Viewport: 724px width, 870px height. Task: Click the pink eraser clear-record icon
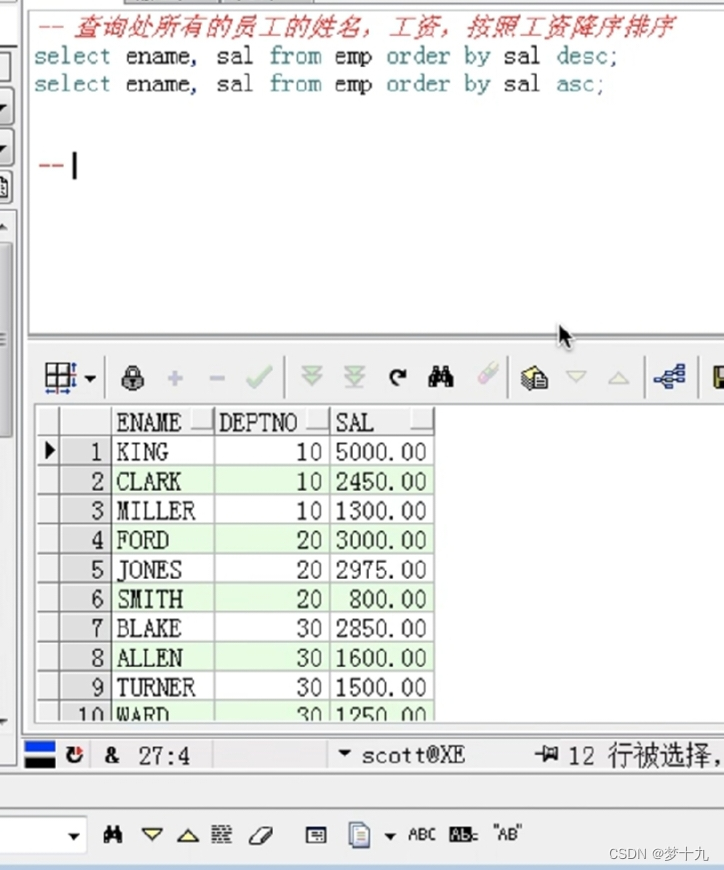point(488,373)
